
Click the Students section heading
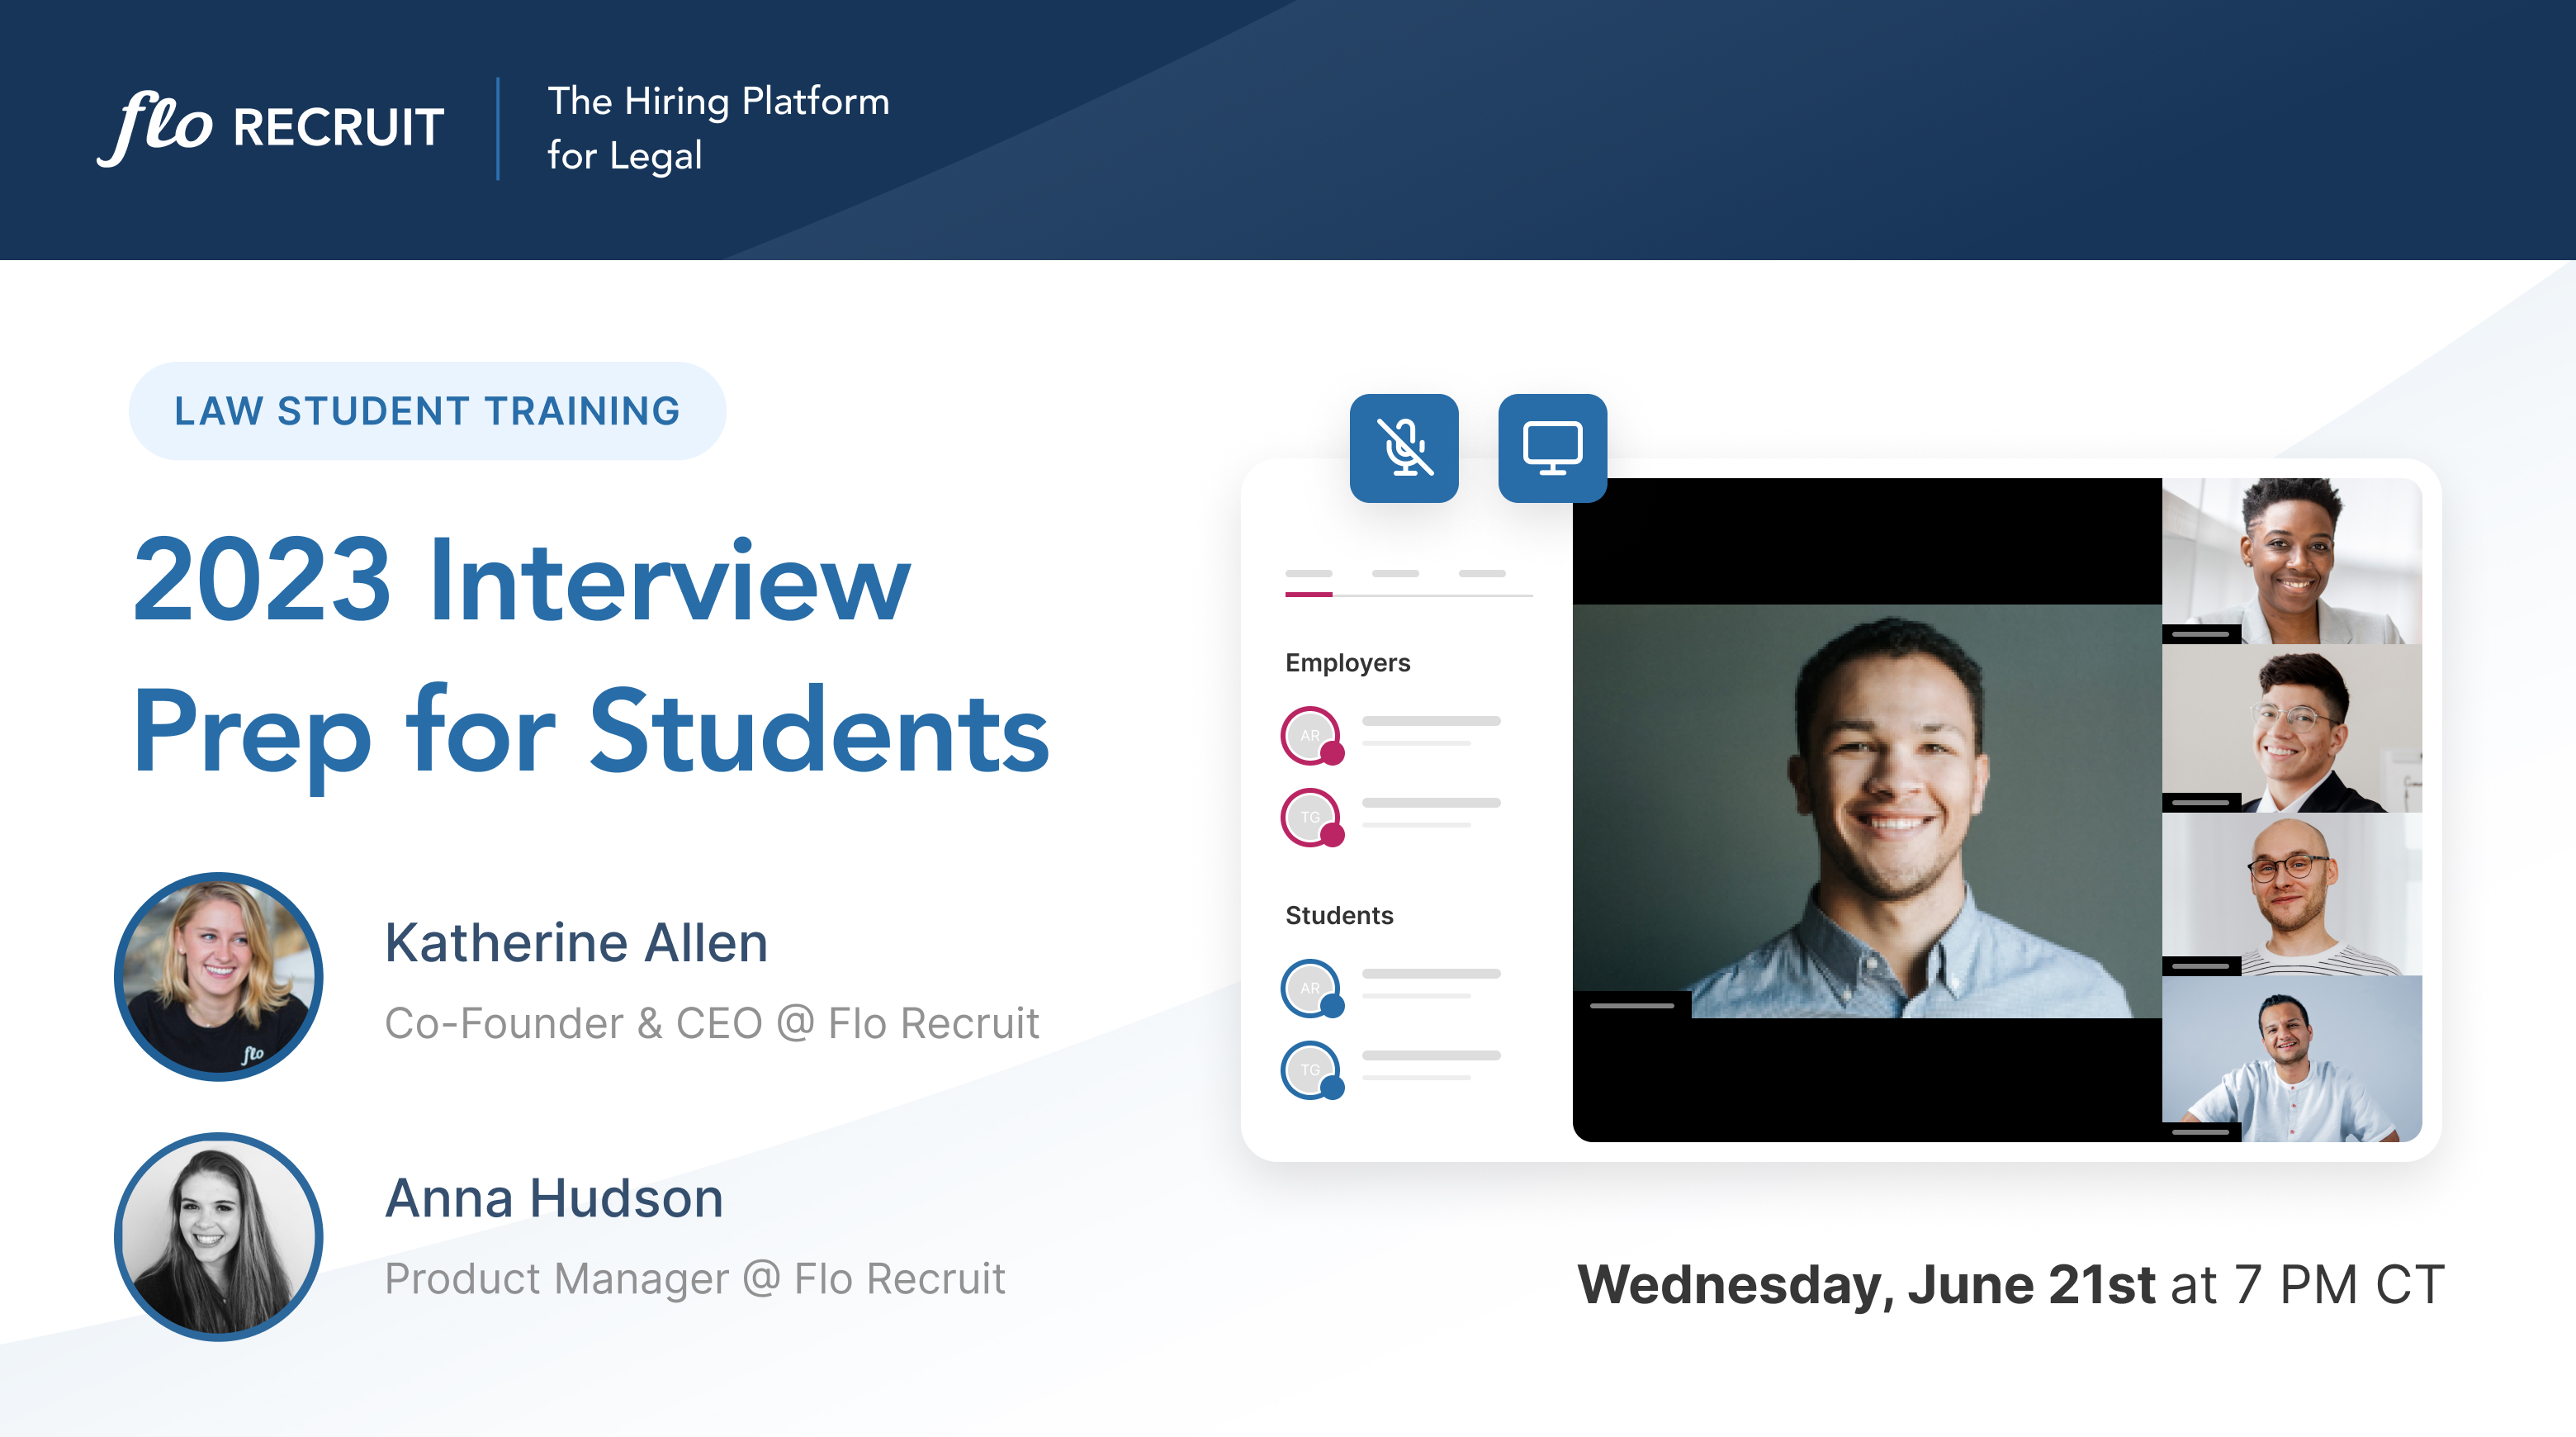pos(1338,915)
